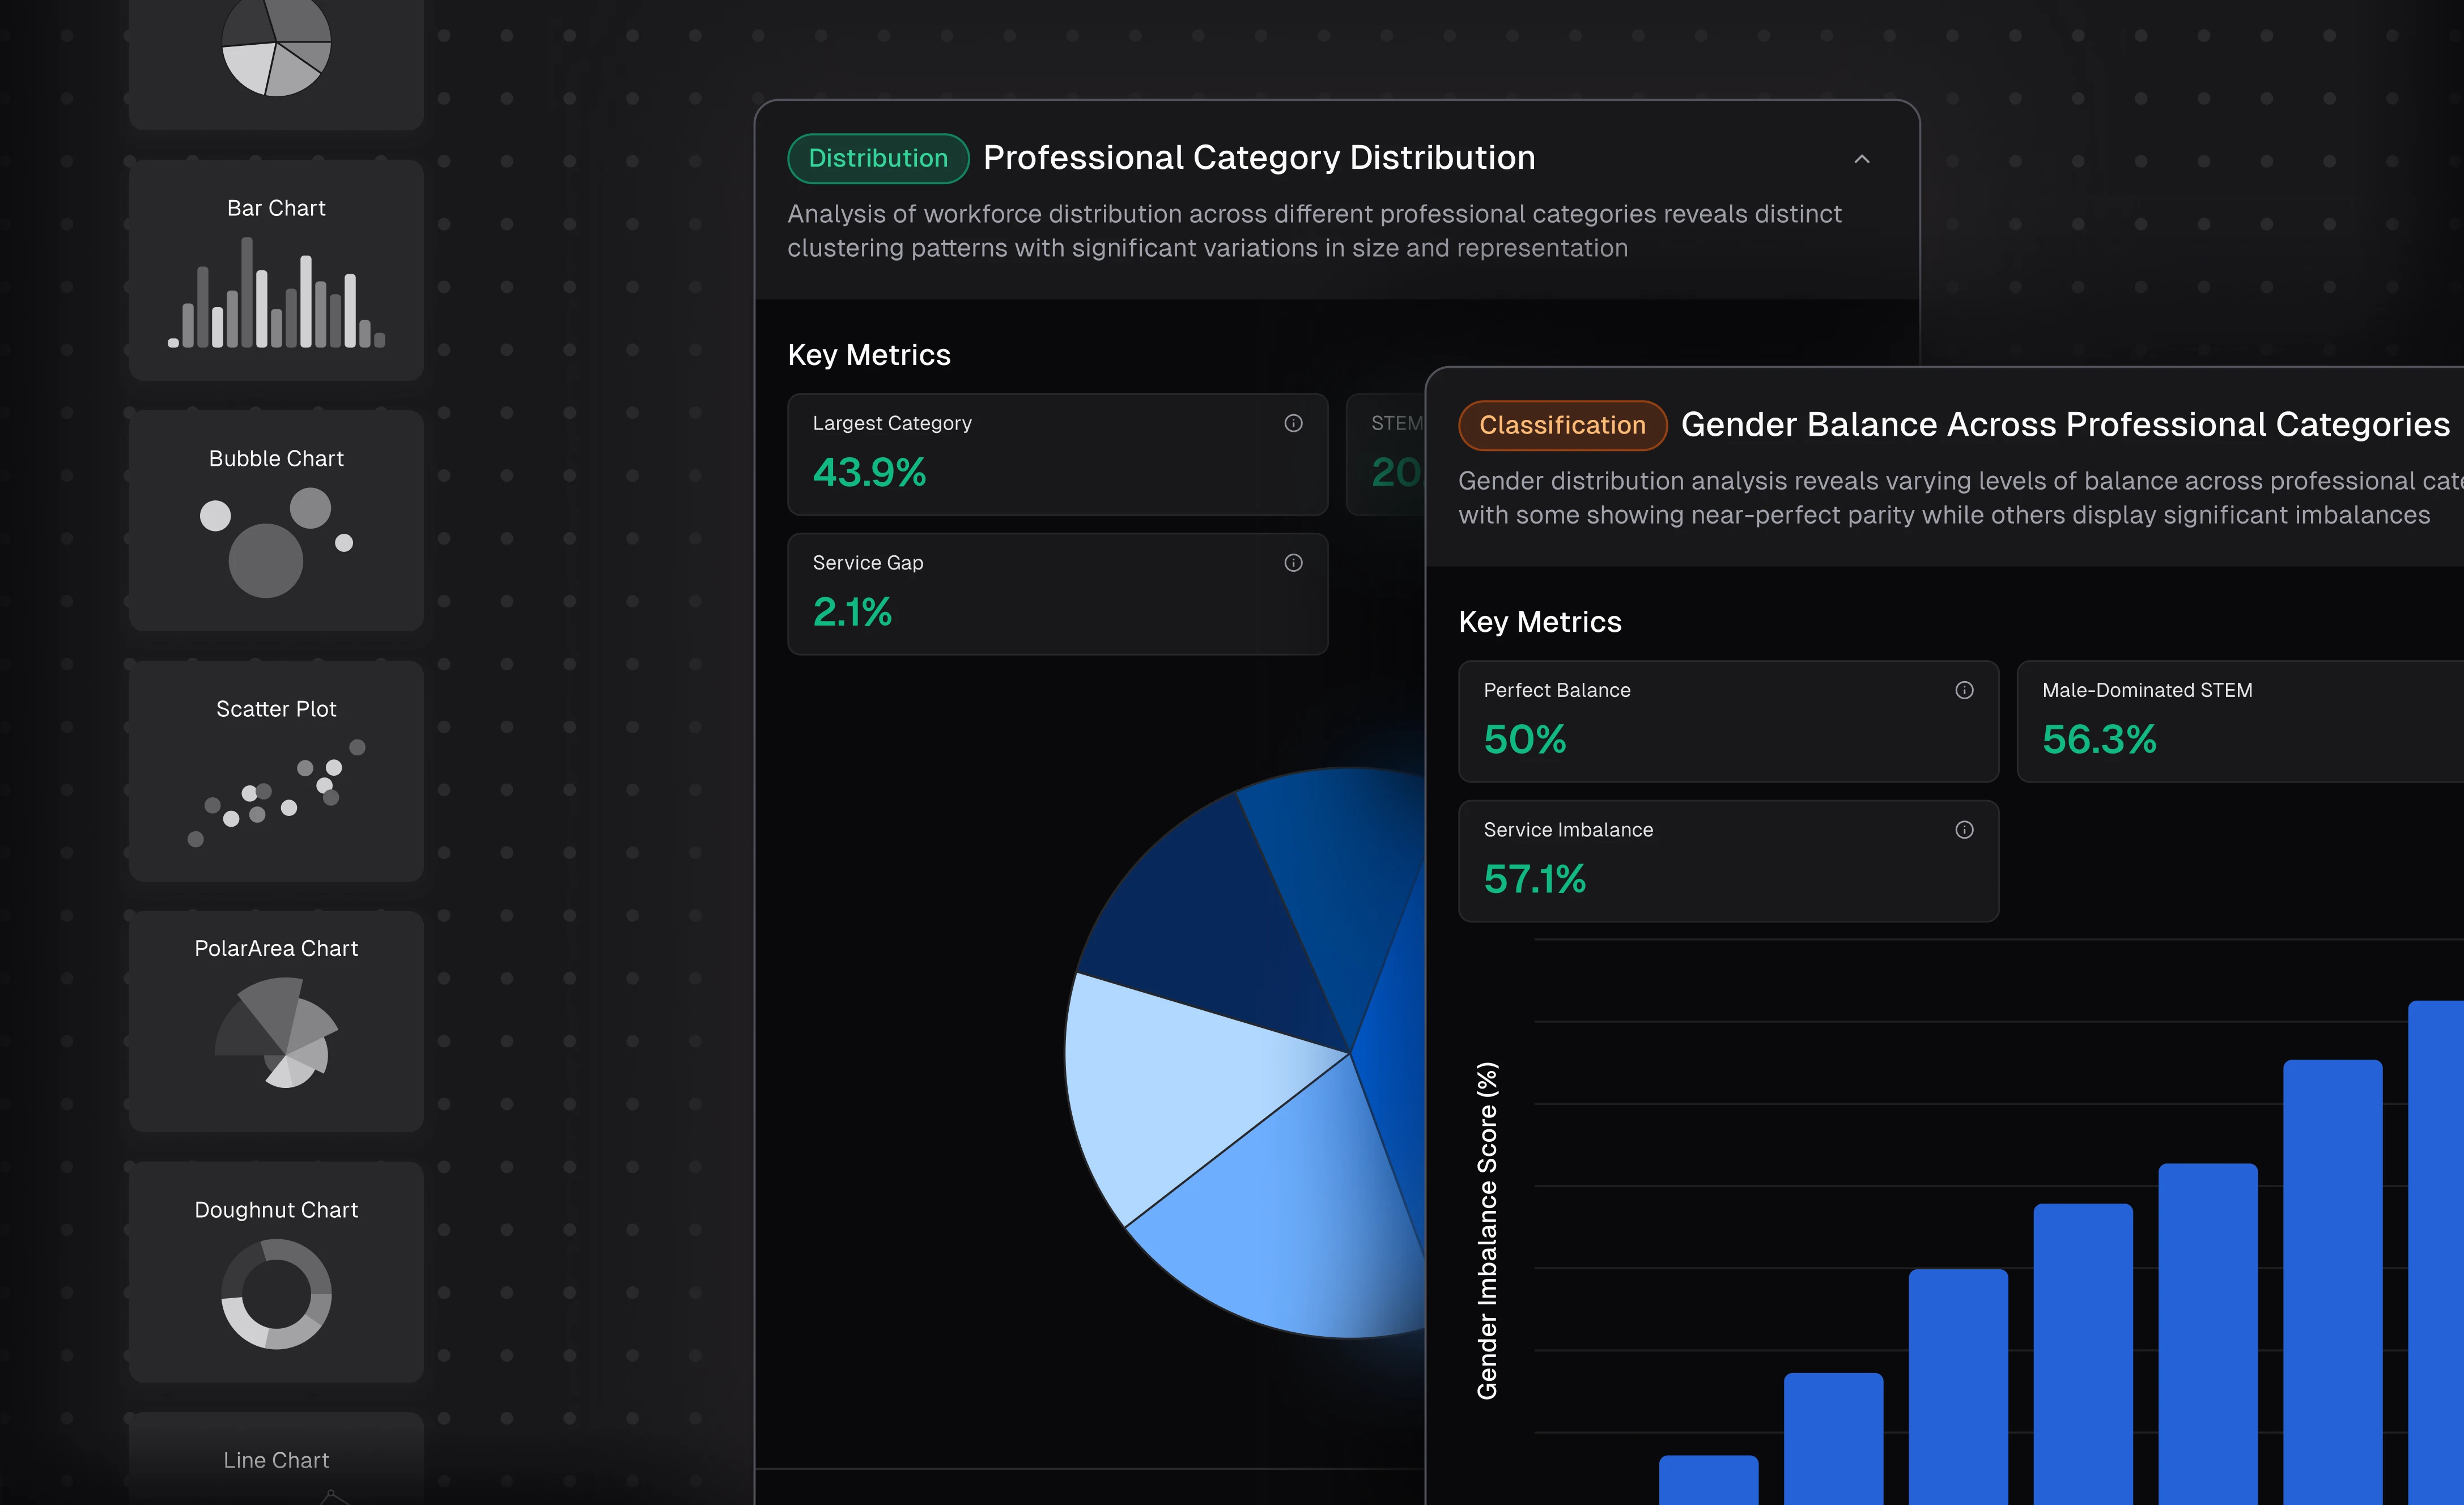2464x1505 pixels.
Task: Click the Largest Category 43.9% value
Action: click(869, 473)
